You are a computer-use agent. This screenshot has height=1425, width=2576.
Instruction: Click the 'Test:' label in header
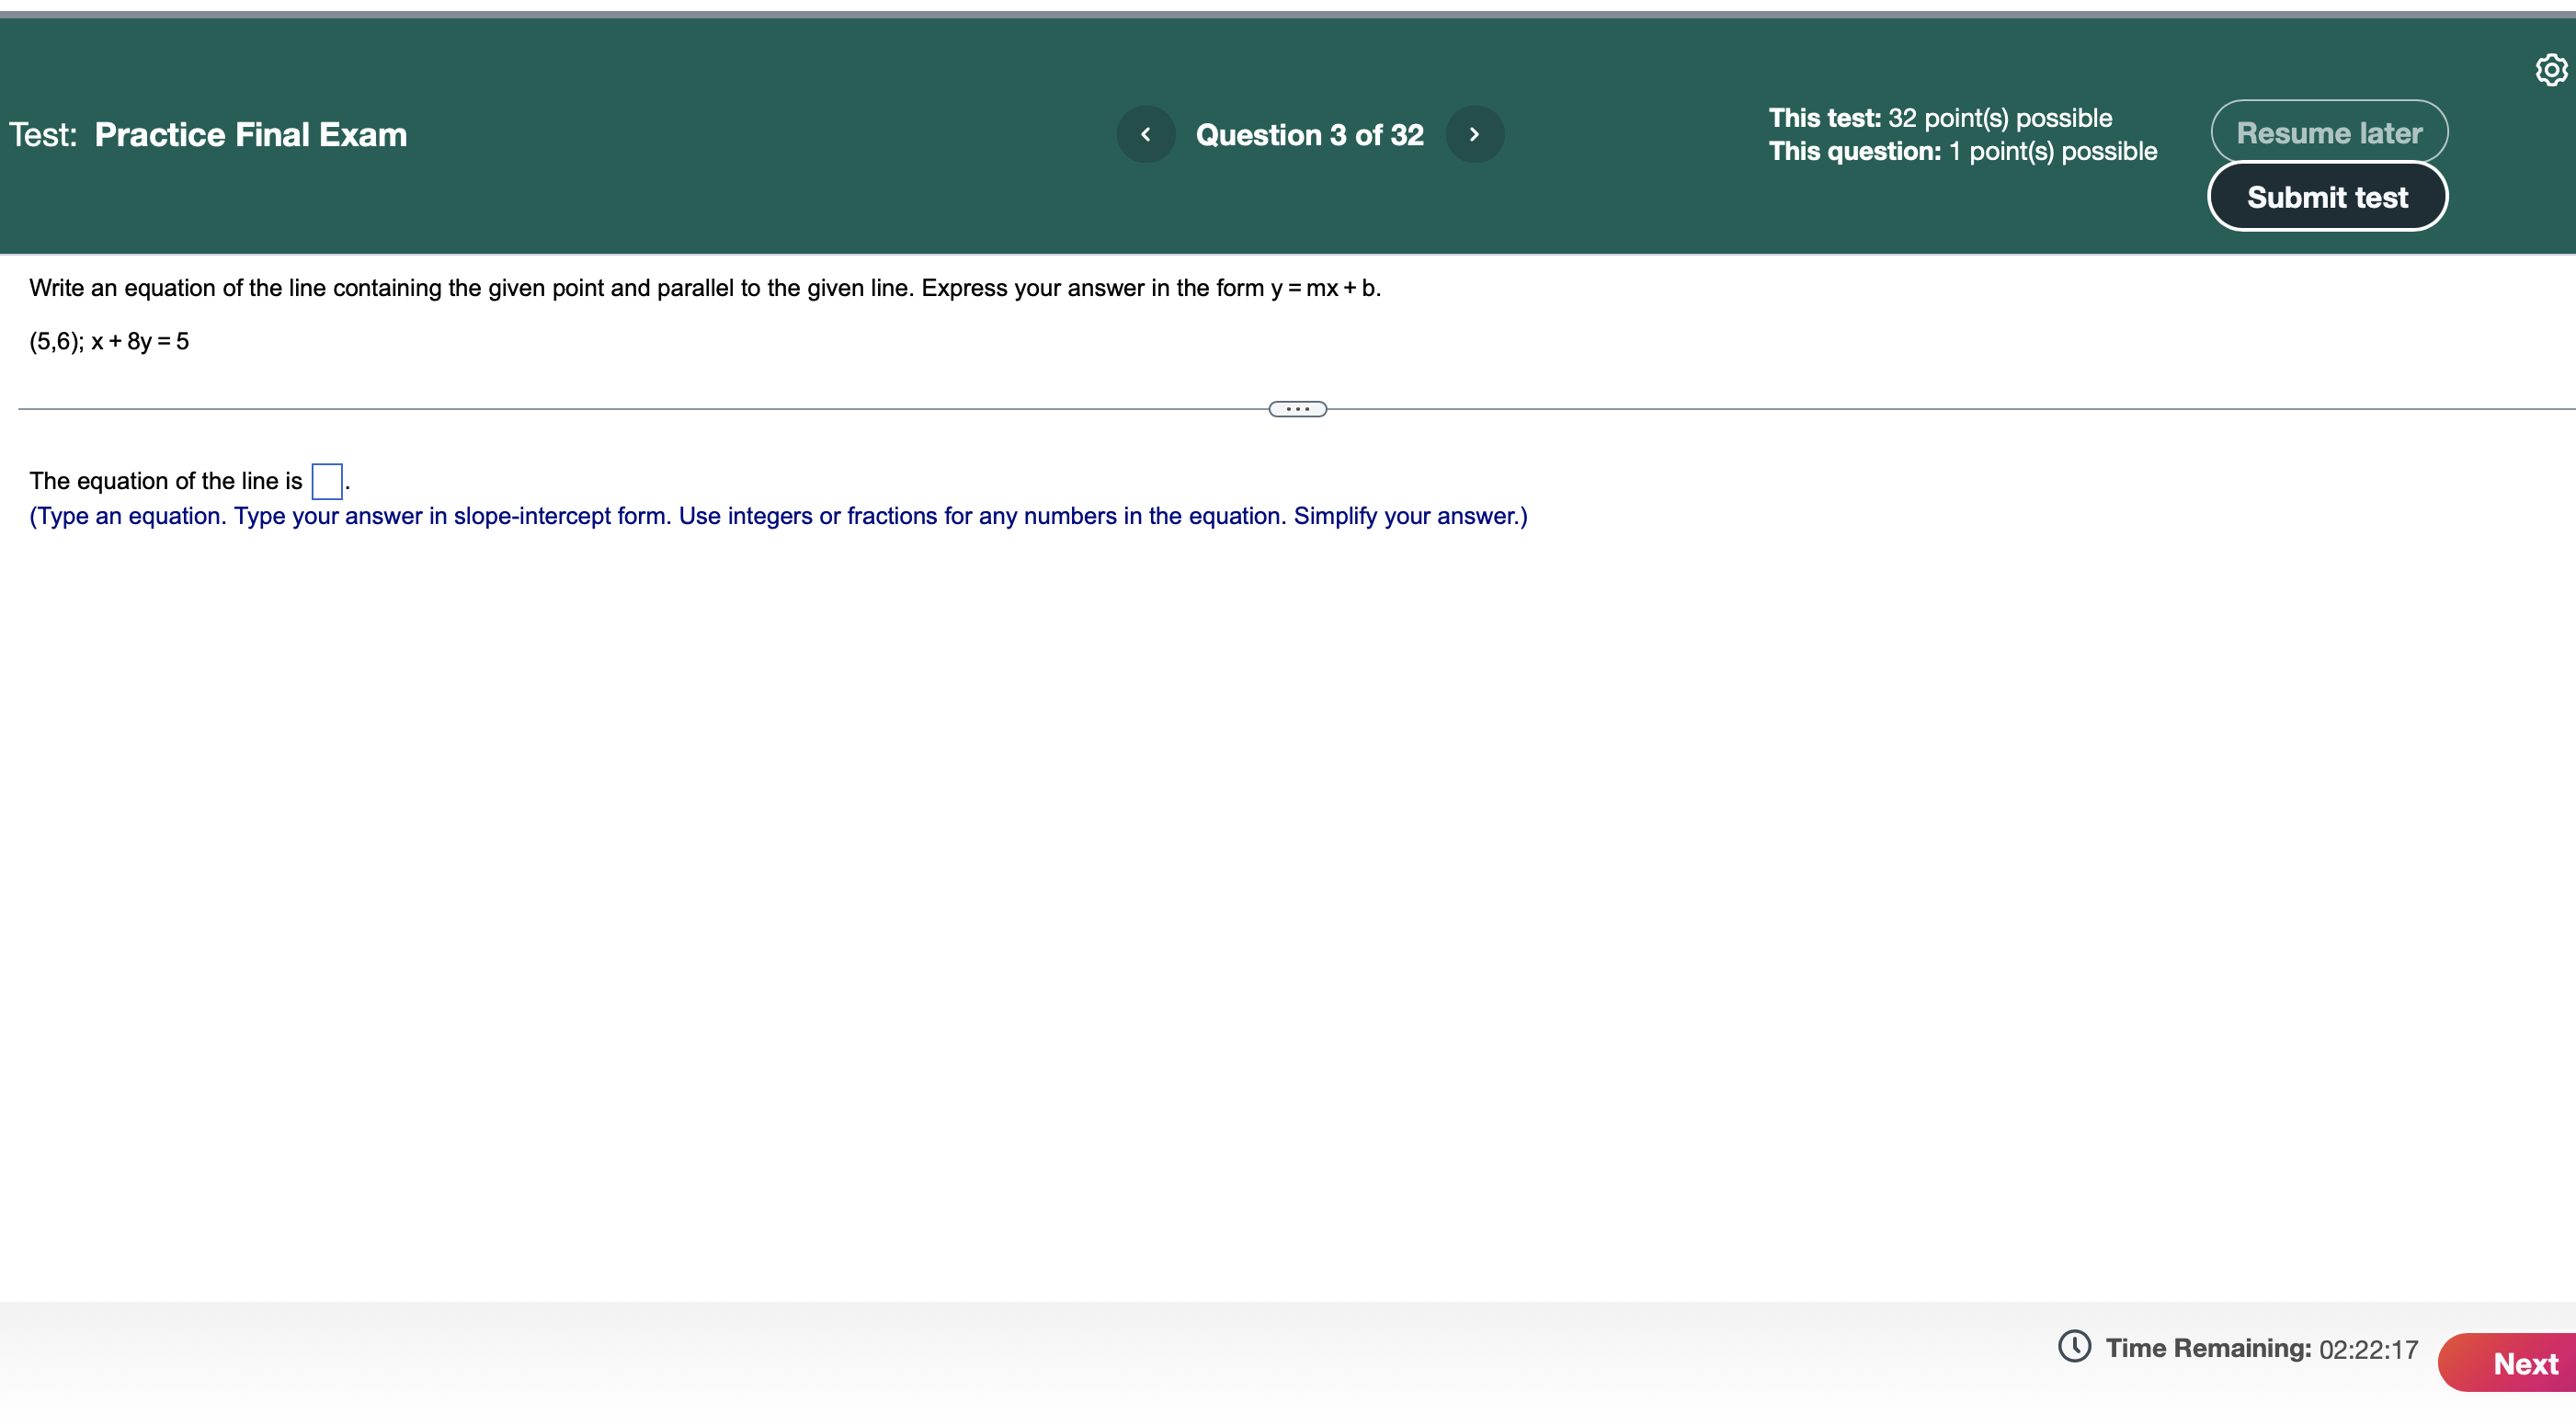[x=43, y=135]
